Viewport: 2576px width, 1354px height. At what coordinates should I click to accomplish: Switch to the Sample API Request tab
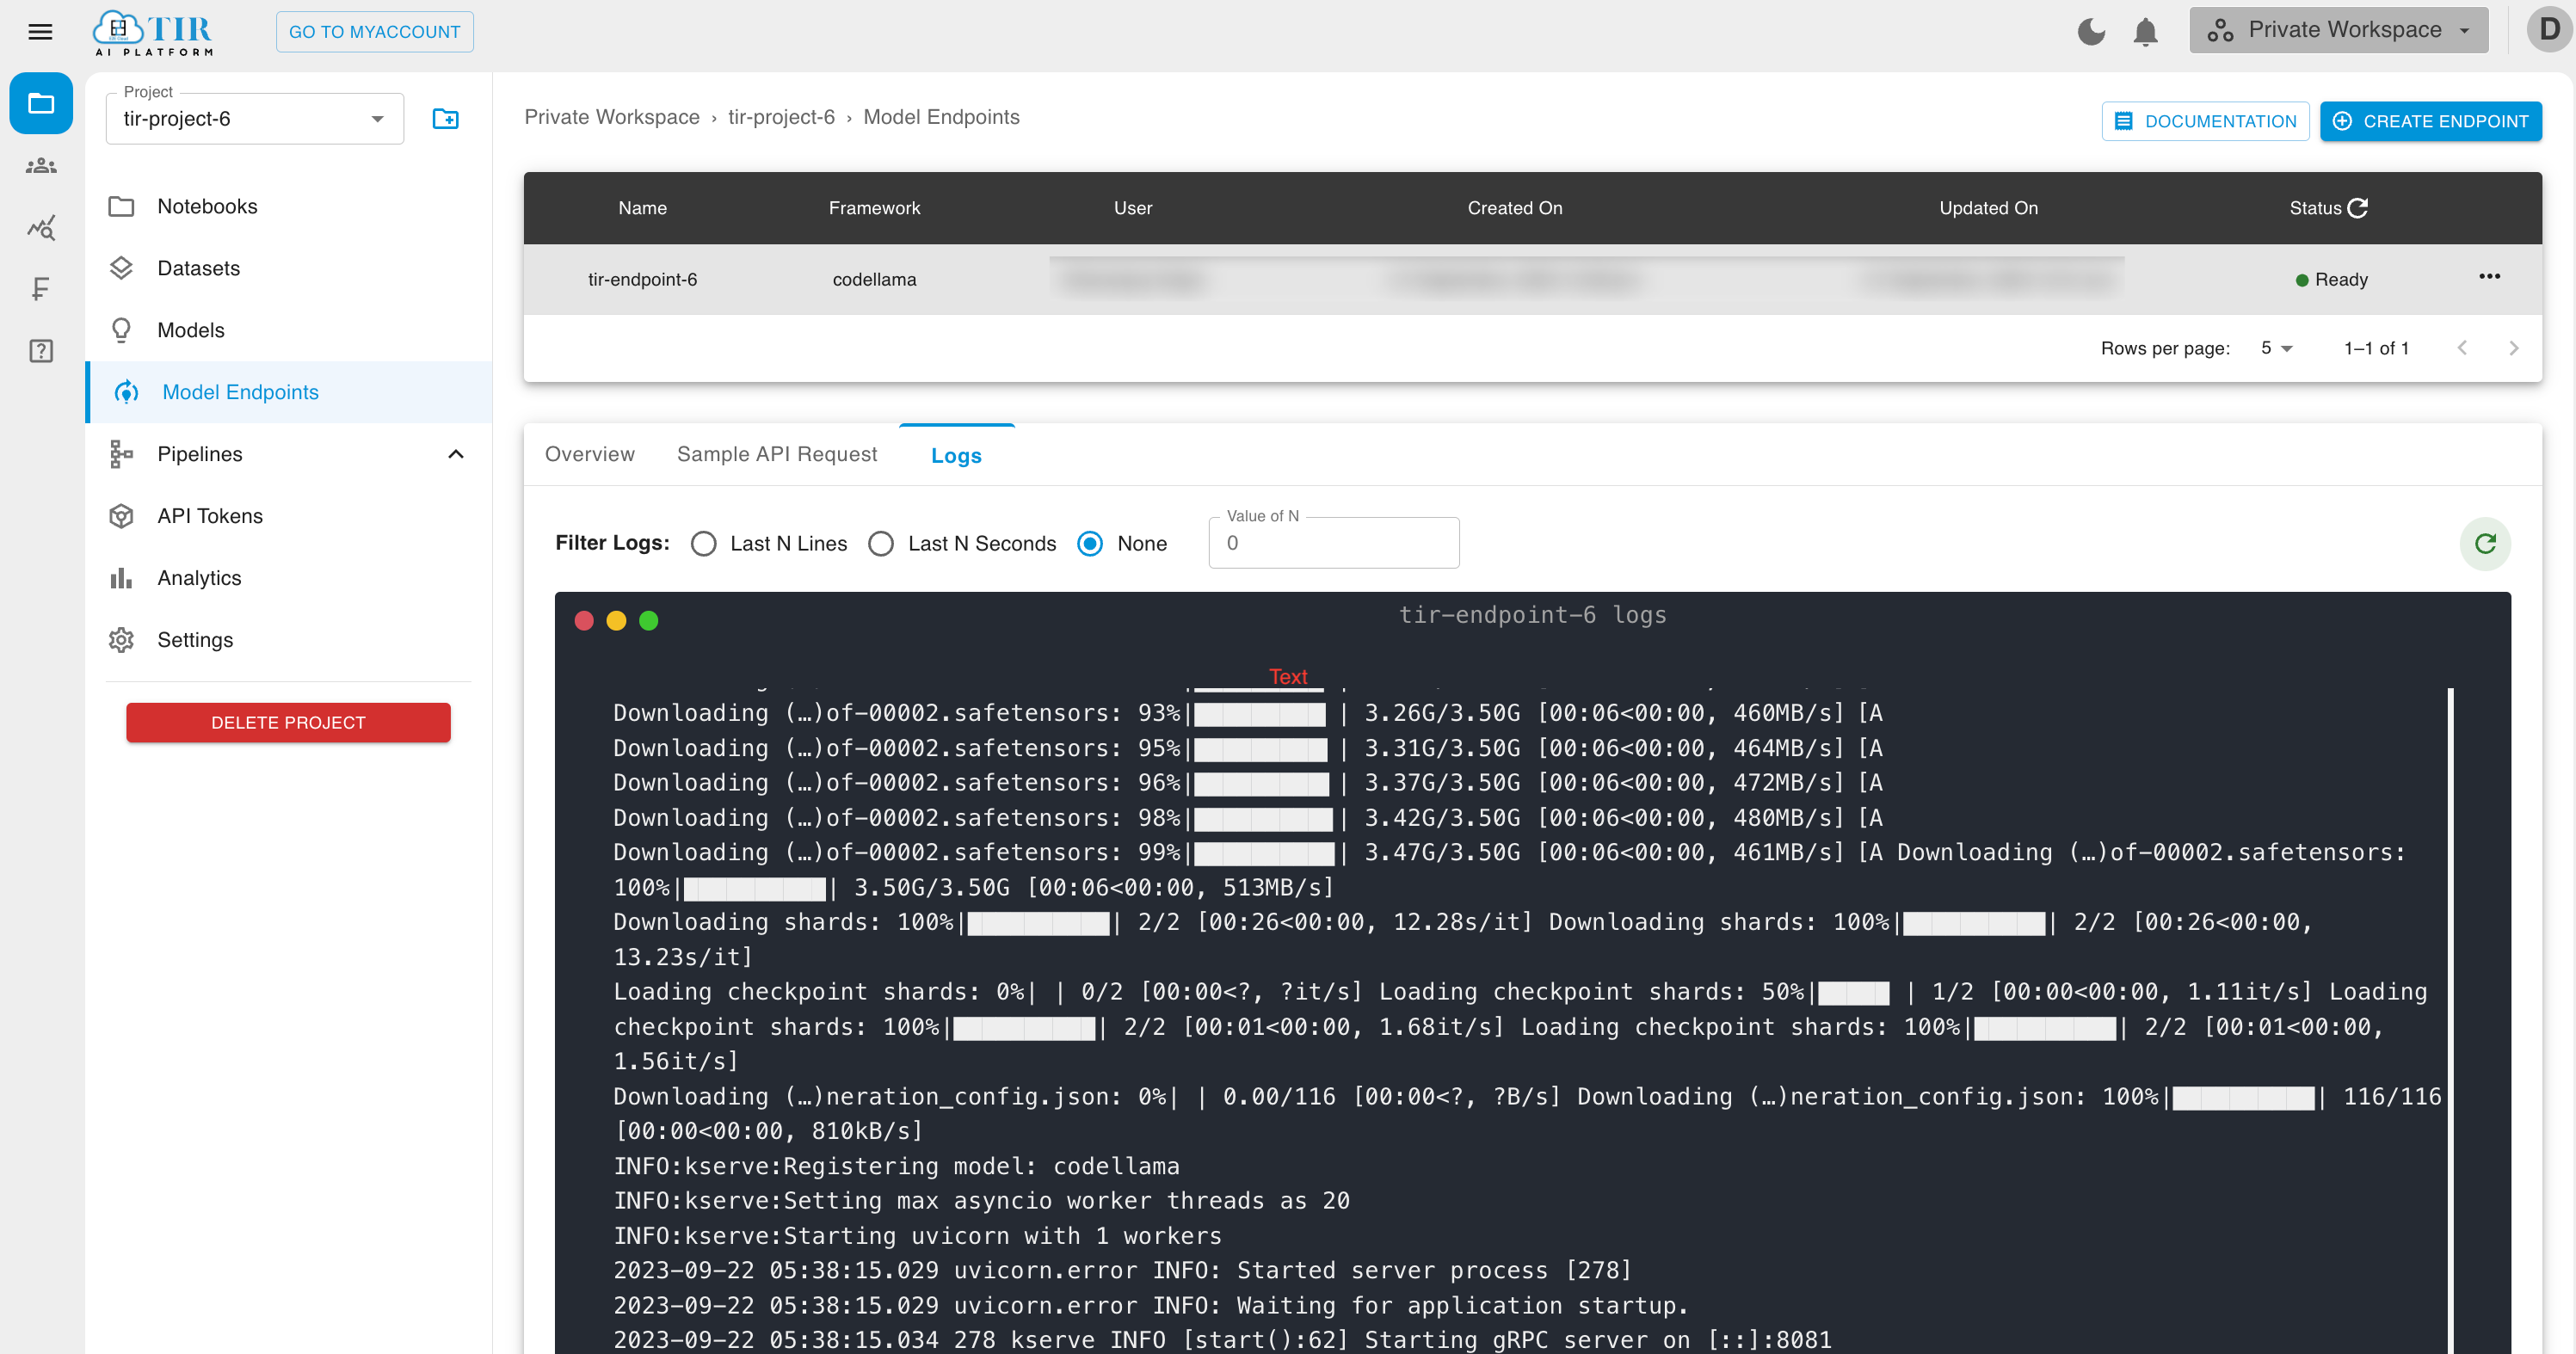(777, 455)
